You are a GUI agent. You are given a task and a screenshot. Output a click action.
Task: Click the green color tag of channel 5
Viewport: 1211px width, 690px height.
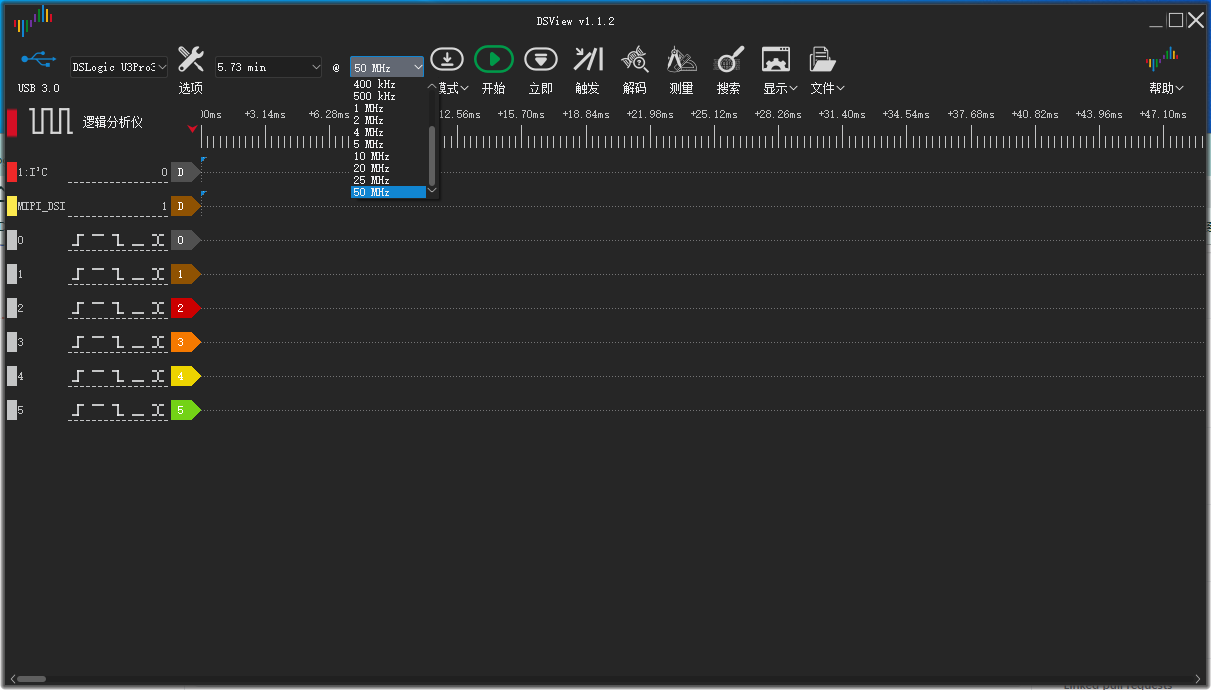[184, 410]
